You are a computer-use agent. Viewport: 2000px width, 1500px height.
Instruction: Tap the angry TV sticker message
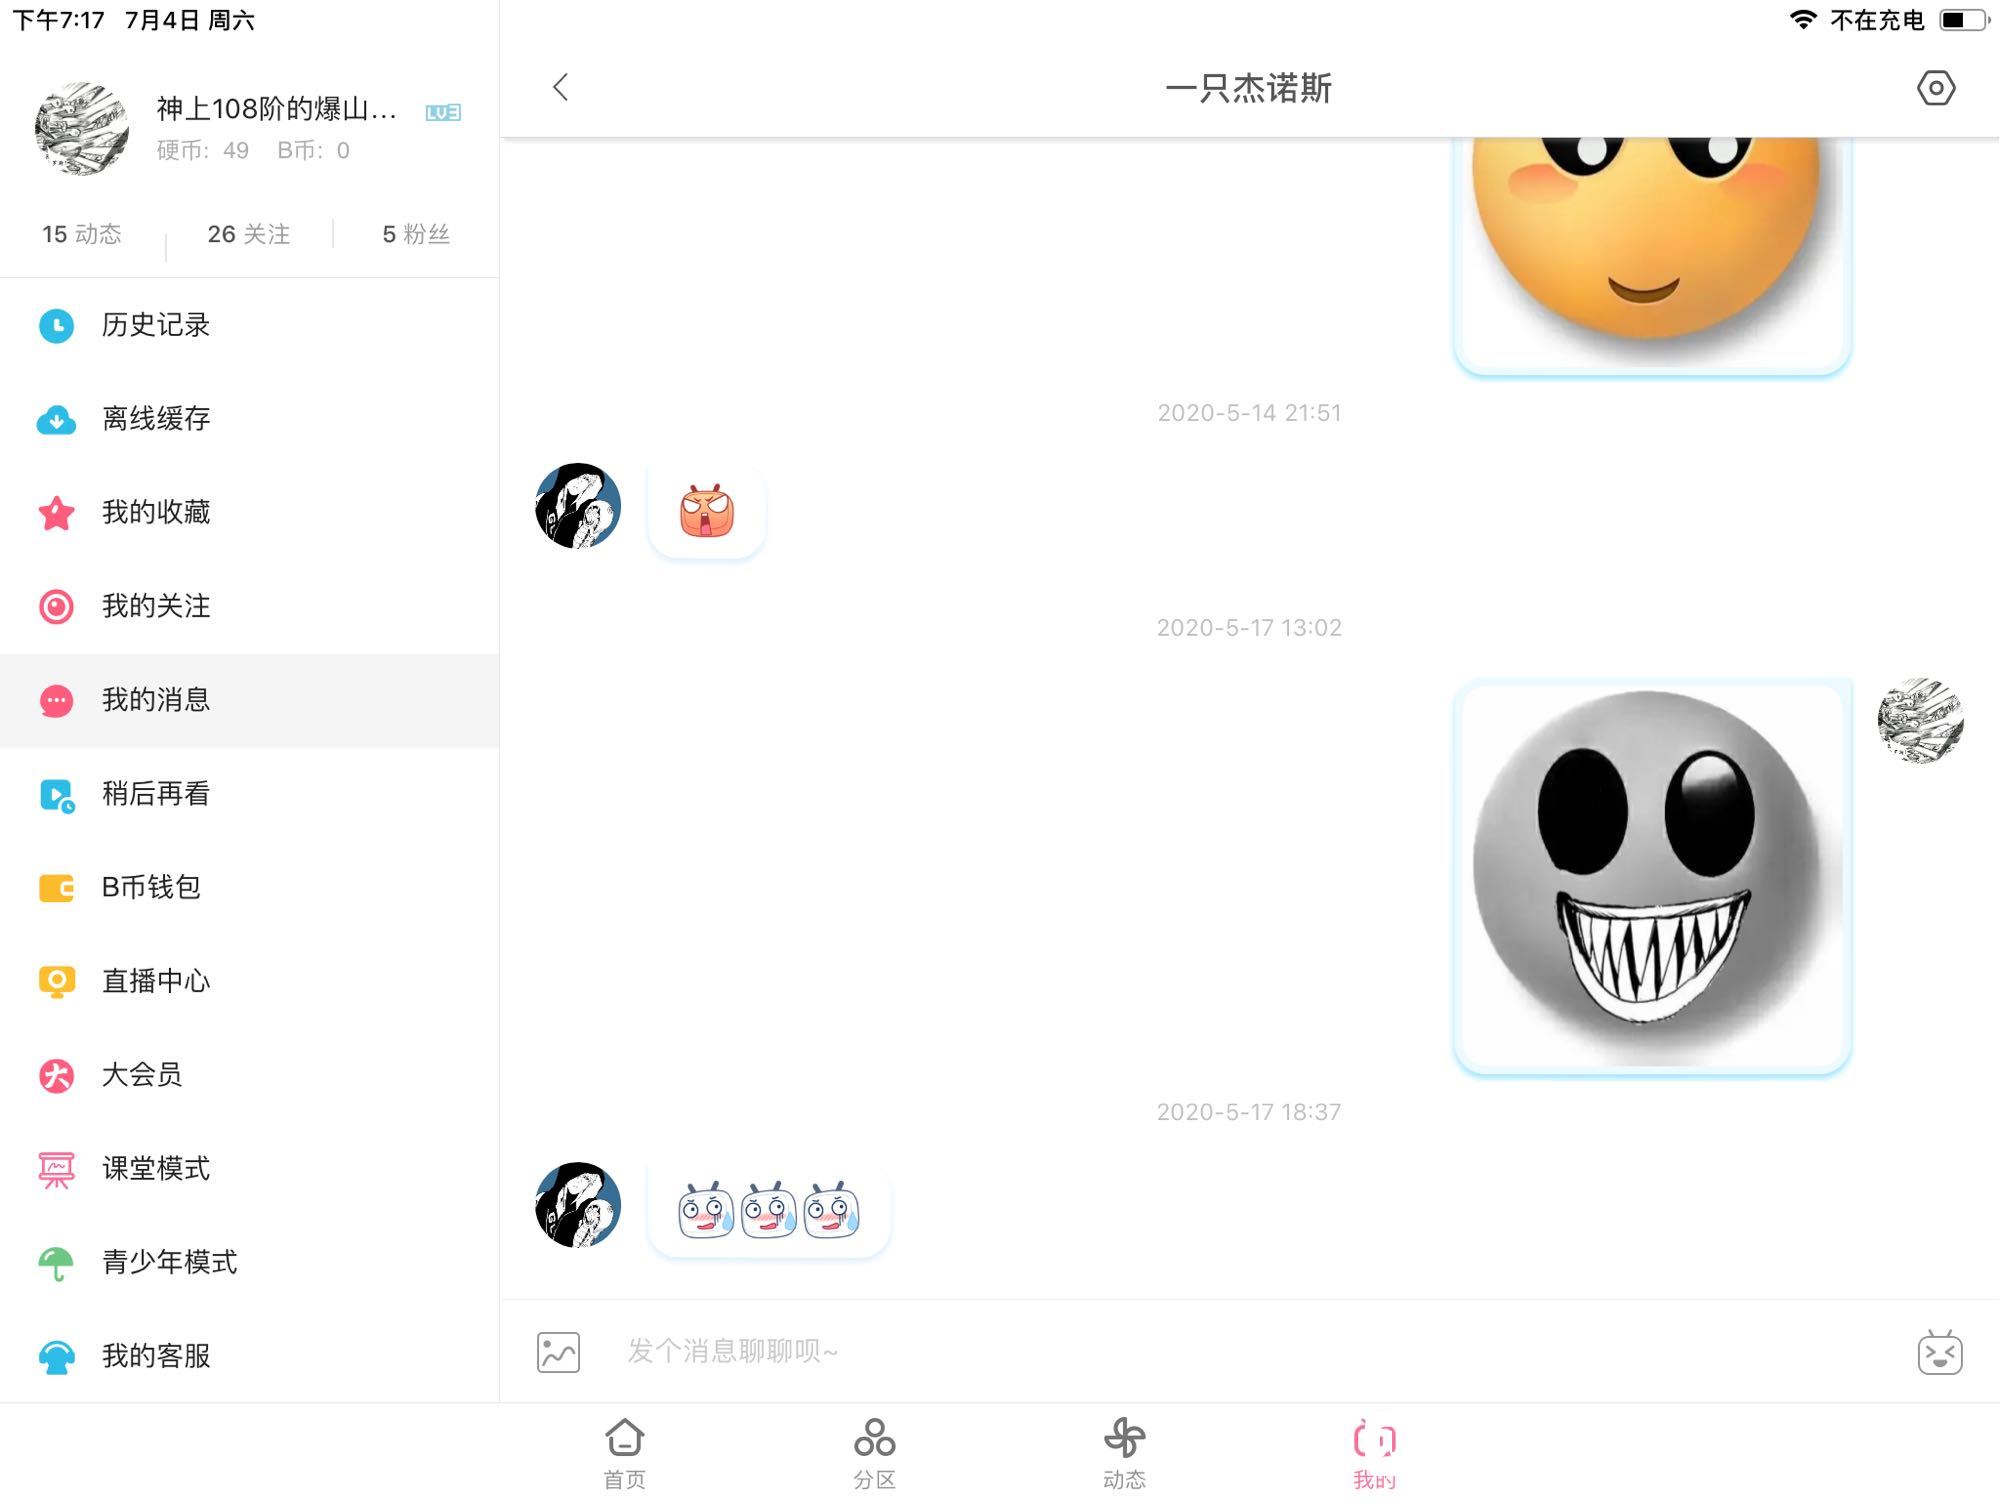(x=707, y=511)
